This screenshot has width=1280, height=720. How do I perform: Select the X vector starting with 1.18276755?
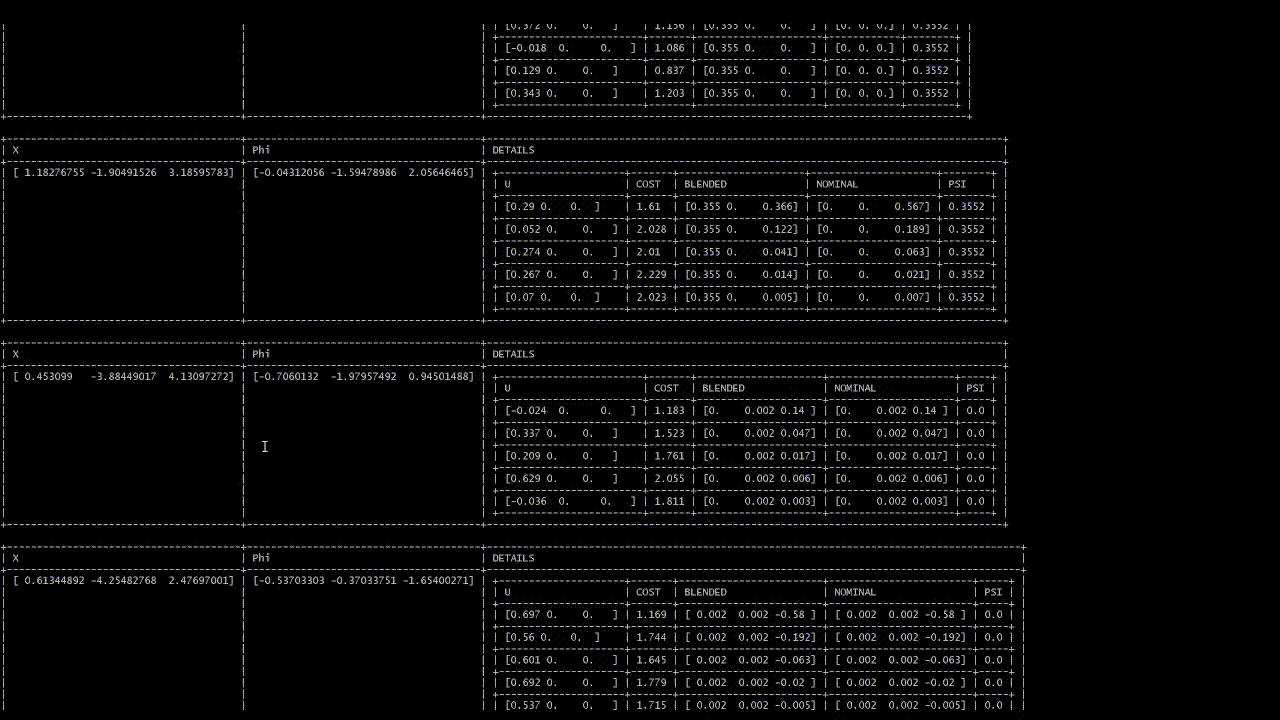point(123,172)
